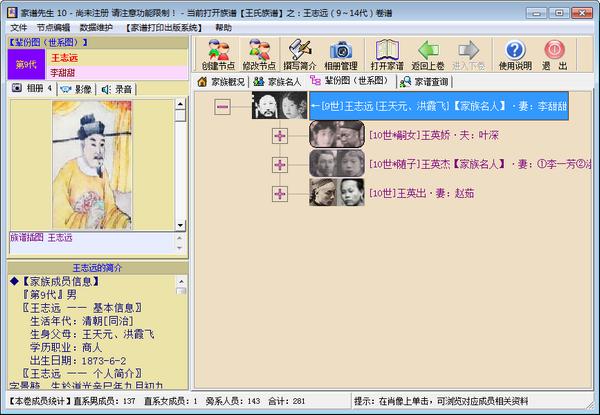Viewport: 600px width, 415px height.
Task: Click the 【家族成员信息】 heading
Action: [x=60, y=282]
